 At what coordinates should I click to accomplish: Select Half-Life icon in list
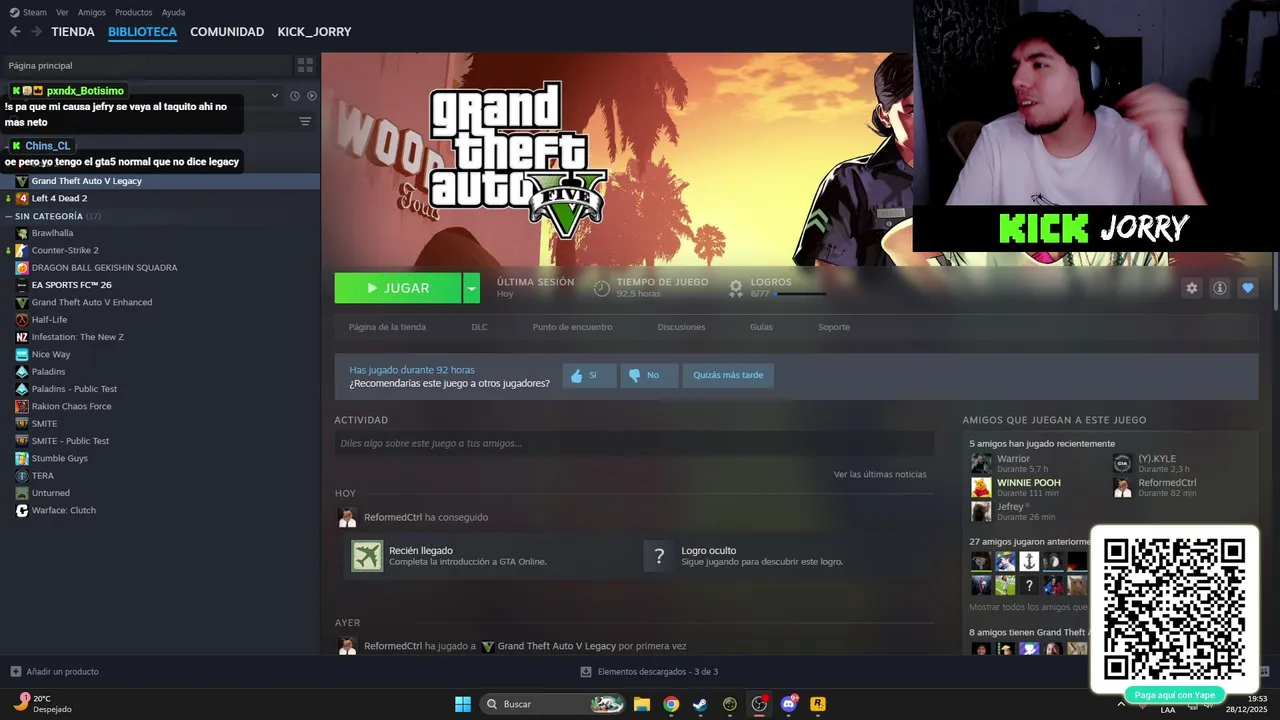tap(22, 319)
